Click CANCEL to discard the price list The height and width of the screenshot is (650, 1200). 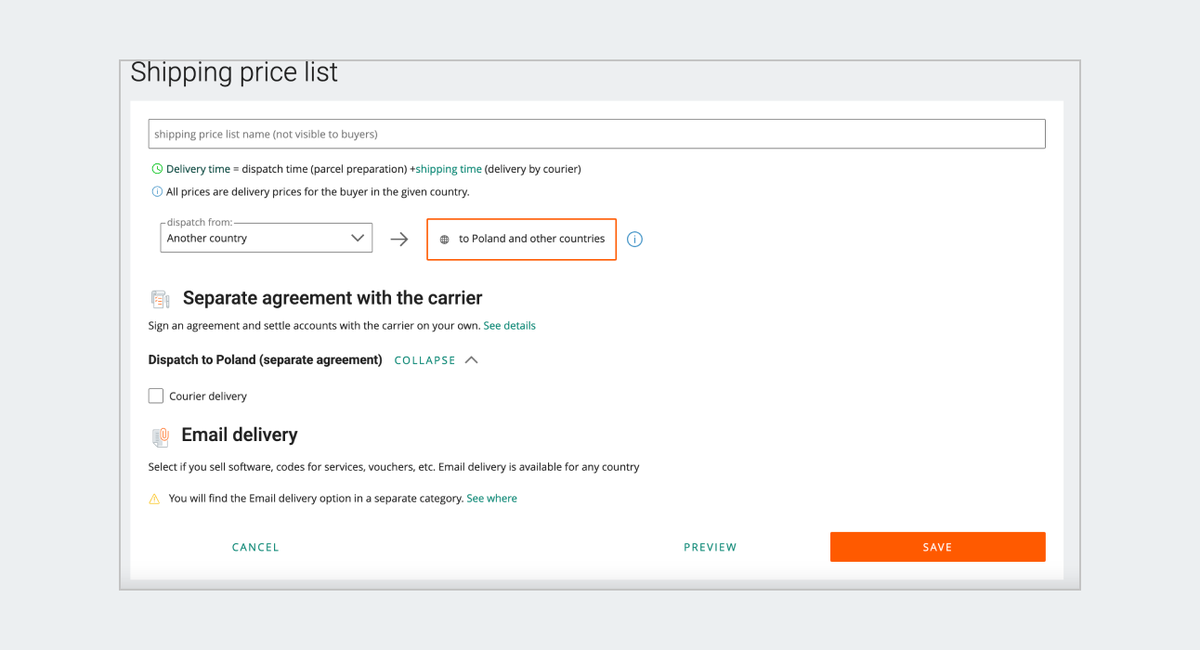pos(255,547)
